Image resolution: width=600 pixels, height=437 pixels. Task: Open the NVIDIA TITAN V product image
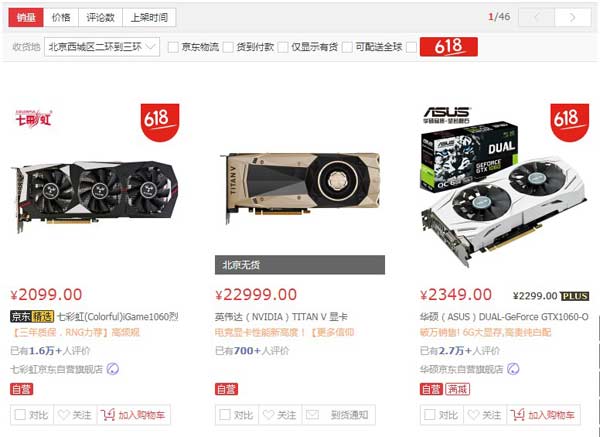(300, 188)
